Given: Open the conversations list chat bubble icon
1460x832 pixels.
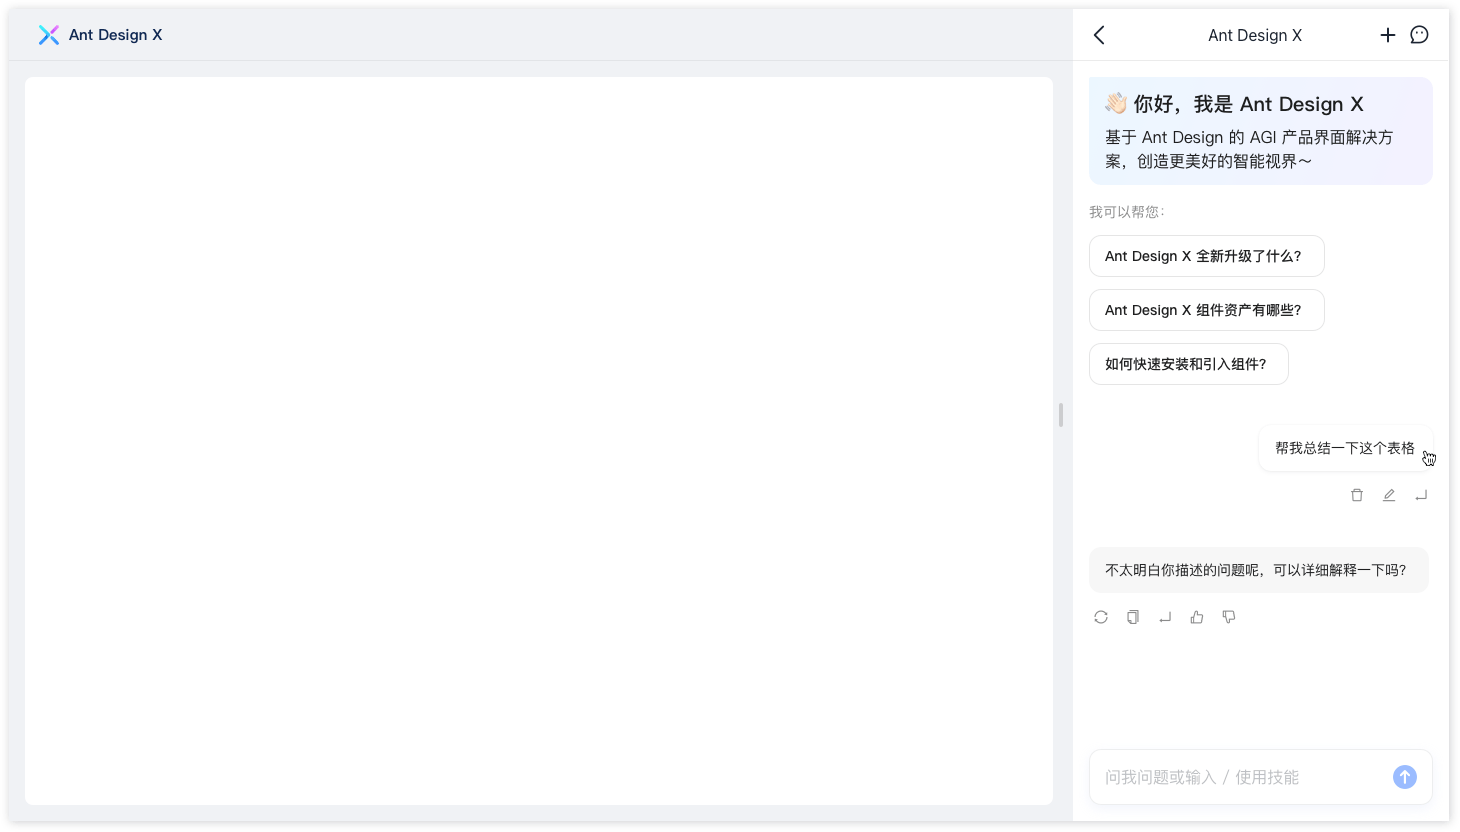Looking at the screenshot, I should (1419, 35).
